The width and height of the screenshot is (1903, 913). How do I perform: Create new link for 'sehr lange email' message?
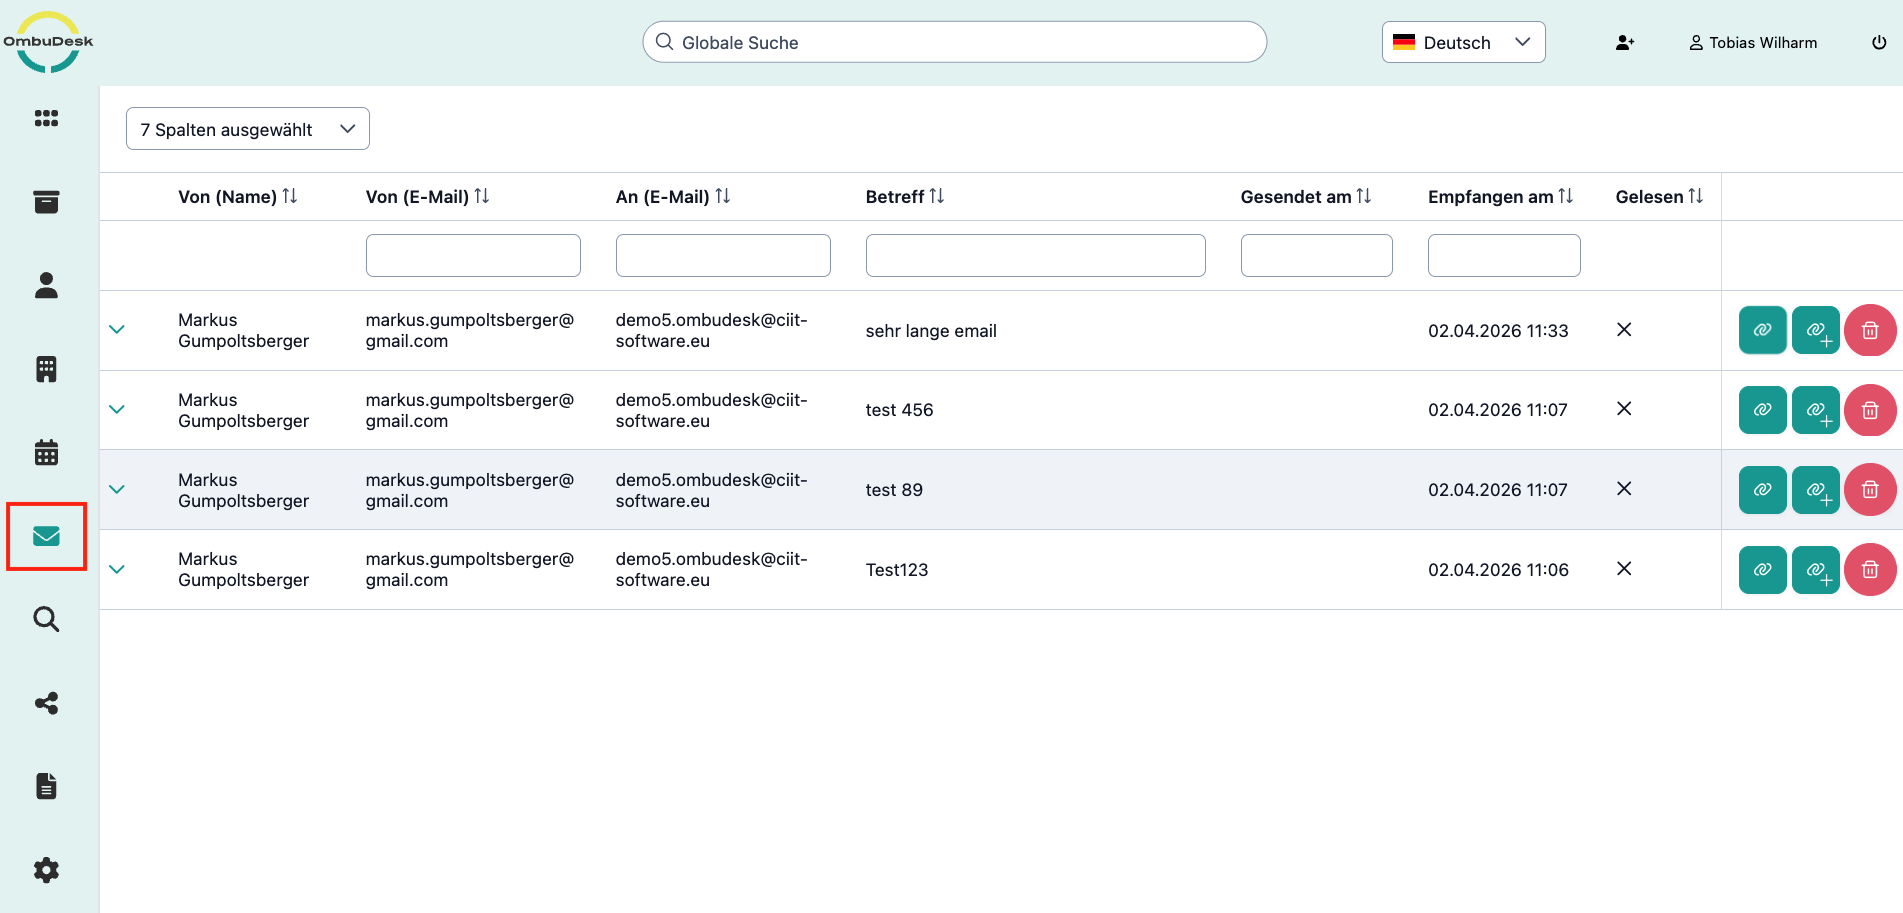click(x=1816, y=330)
